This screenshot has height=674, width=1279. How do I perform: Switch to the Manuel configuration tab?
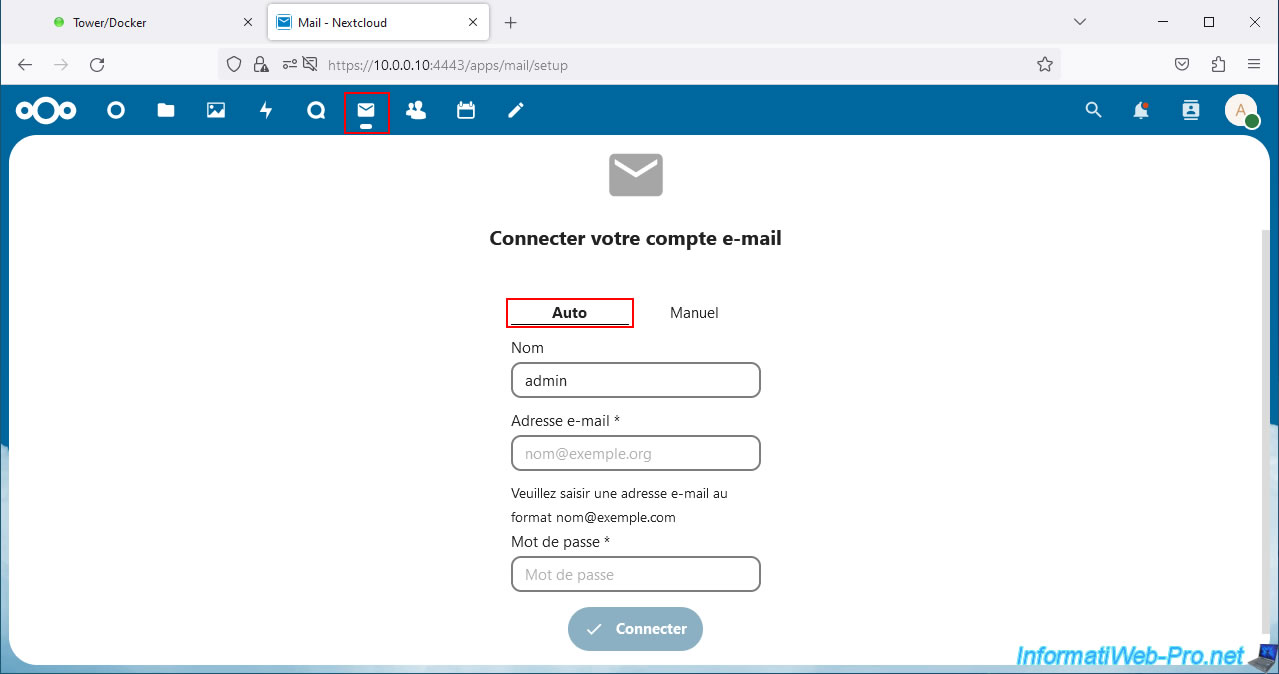click(x=694, y=313)
